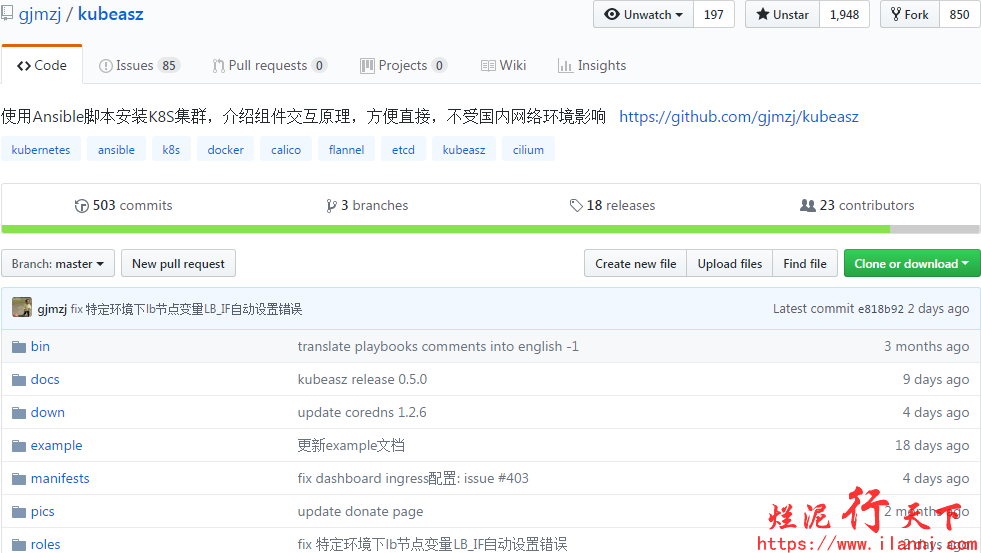Select the kubernetes topic tag
The height and width of the screenshot is (553, 981).
click(41, 150)
